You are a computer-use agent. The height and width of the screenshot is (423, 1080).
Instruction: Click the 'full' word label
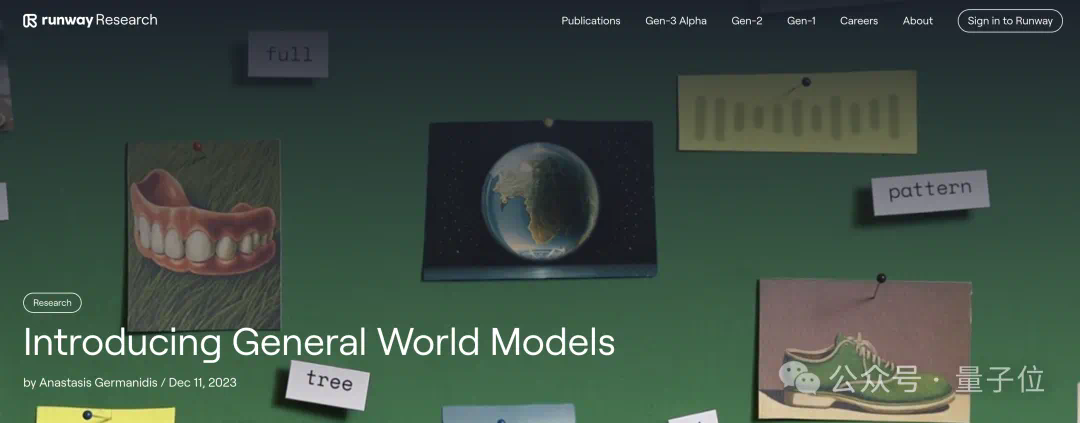point(288,54)
